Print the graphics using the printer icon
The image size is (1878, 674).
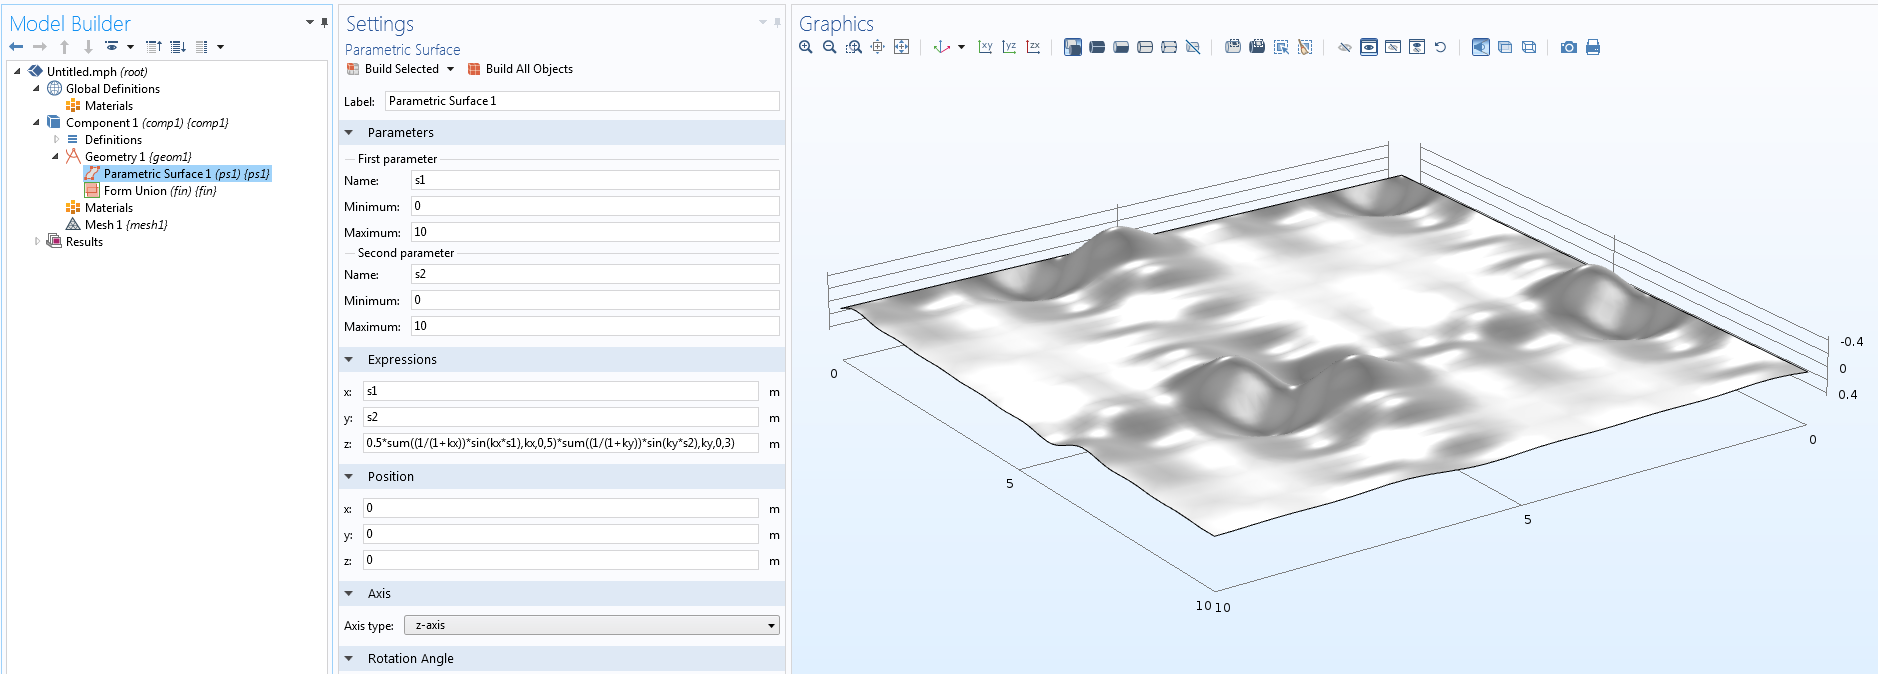[x=1593, y=47]
